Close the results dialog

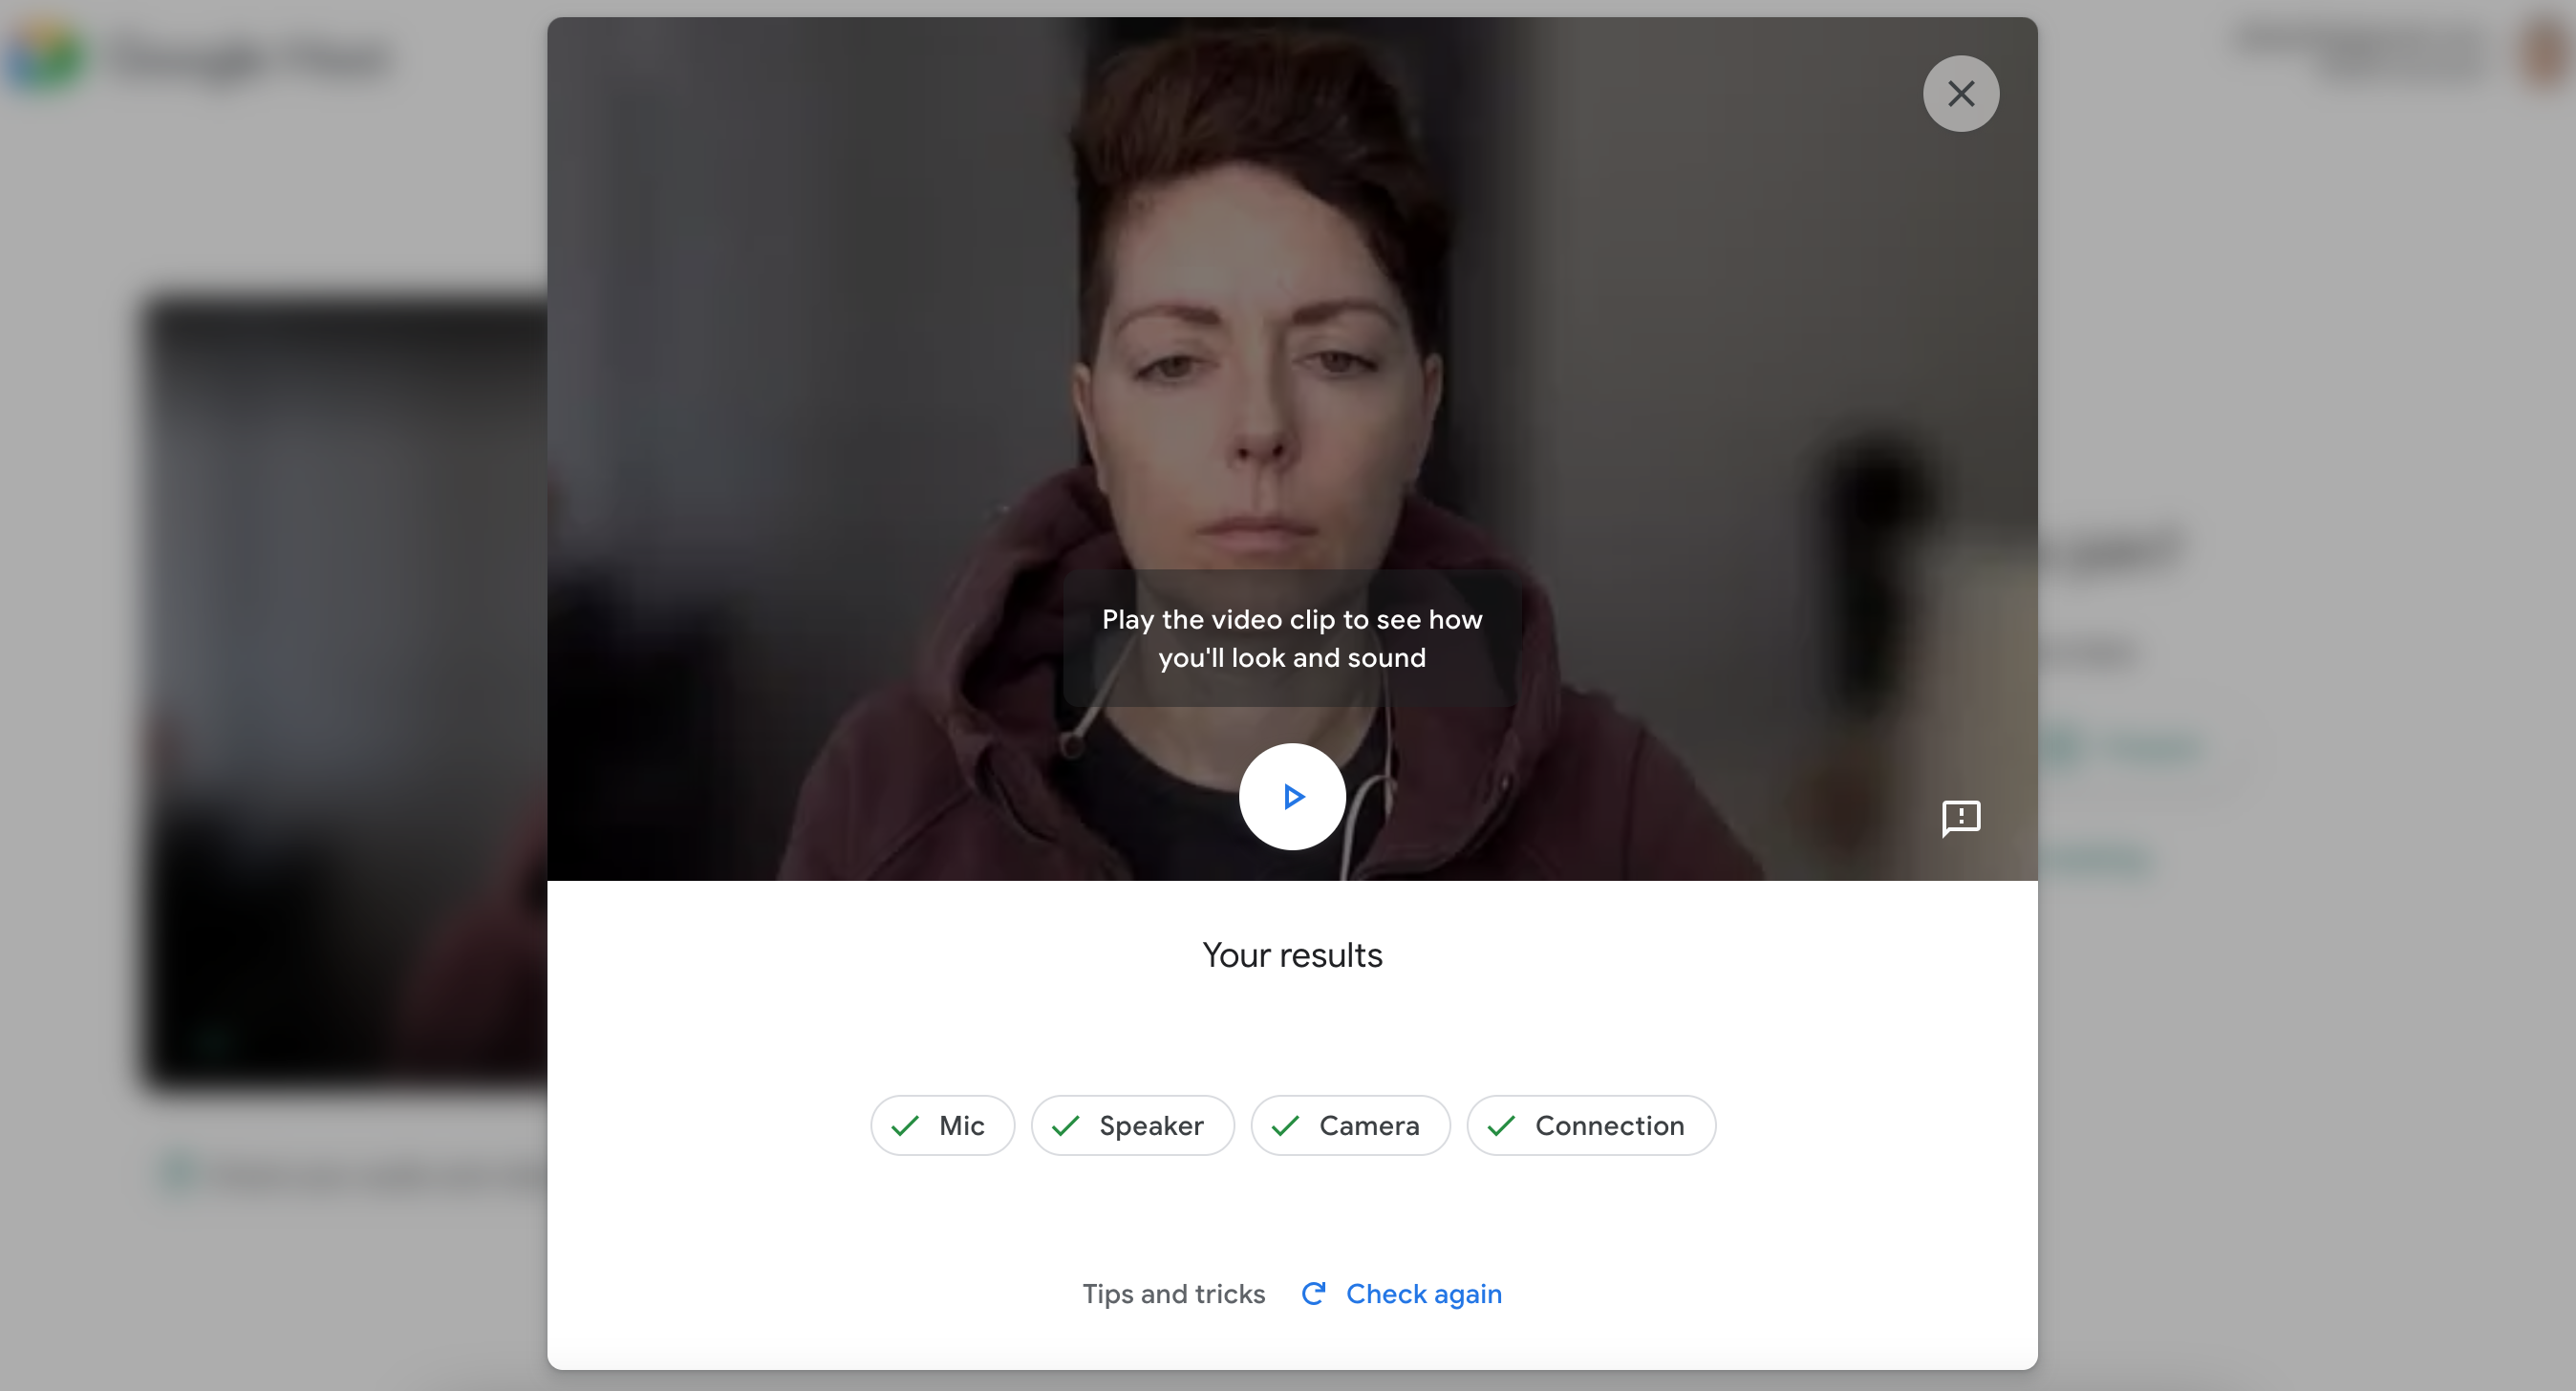1961,93
